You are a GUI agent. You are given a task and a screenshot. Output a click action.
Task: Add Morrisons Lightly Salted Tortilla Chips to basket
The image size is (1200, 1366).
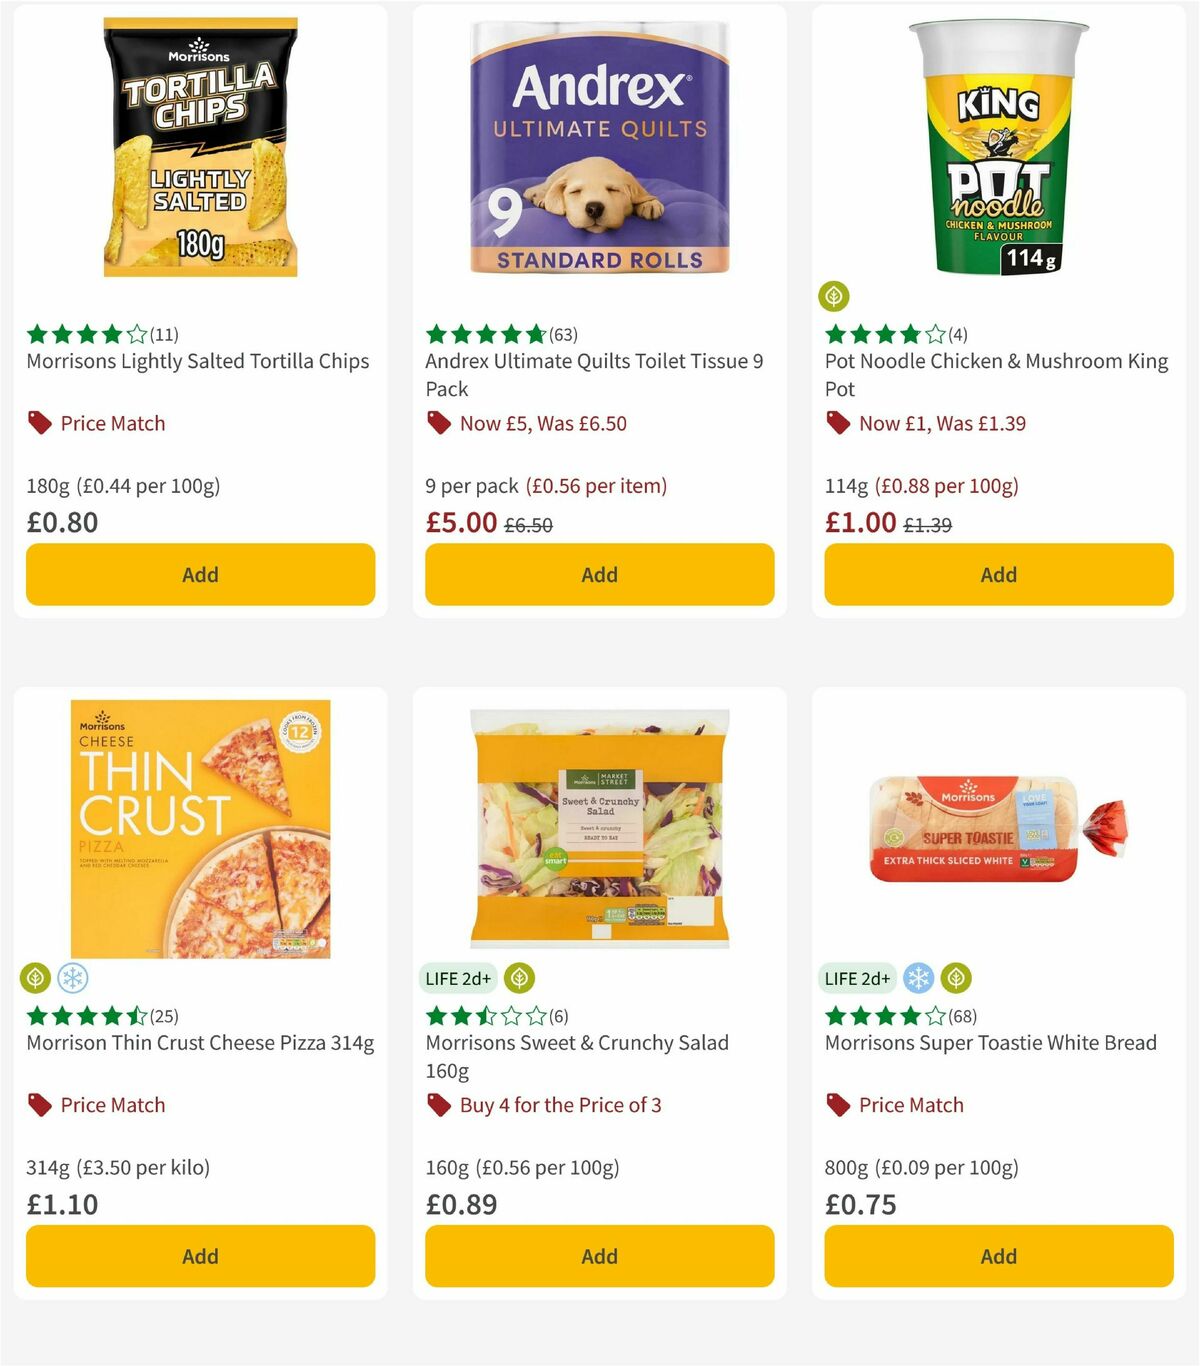click(x=200, y=575)
